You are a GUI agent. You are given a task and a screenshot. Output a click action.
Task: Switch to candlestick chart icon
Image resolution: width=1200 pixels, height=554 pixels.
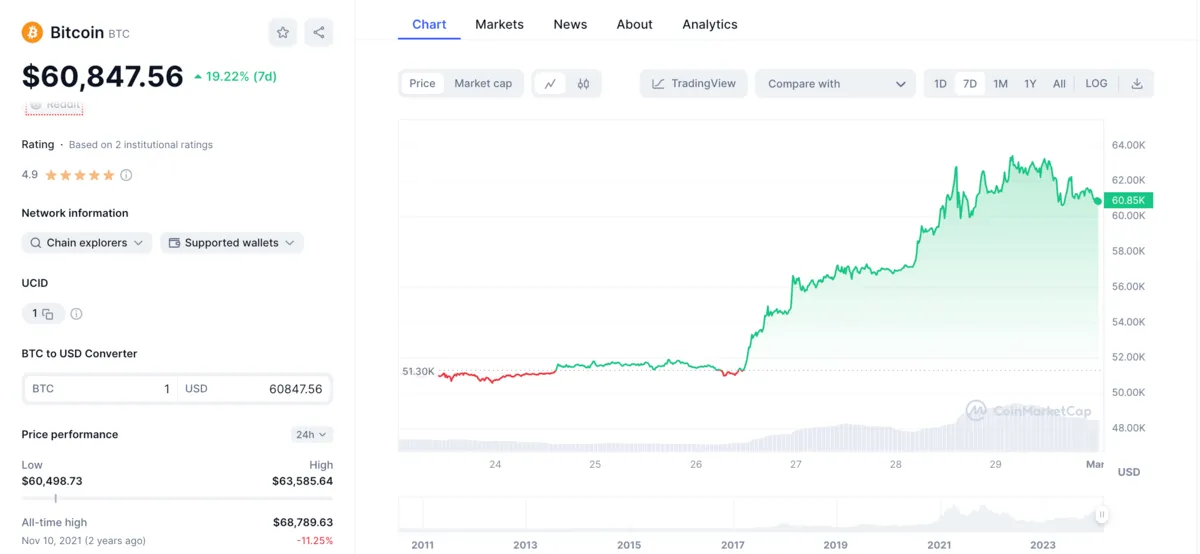click(x=583, y=84)
